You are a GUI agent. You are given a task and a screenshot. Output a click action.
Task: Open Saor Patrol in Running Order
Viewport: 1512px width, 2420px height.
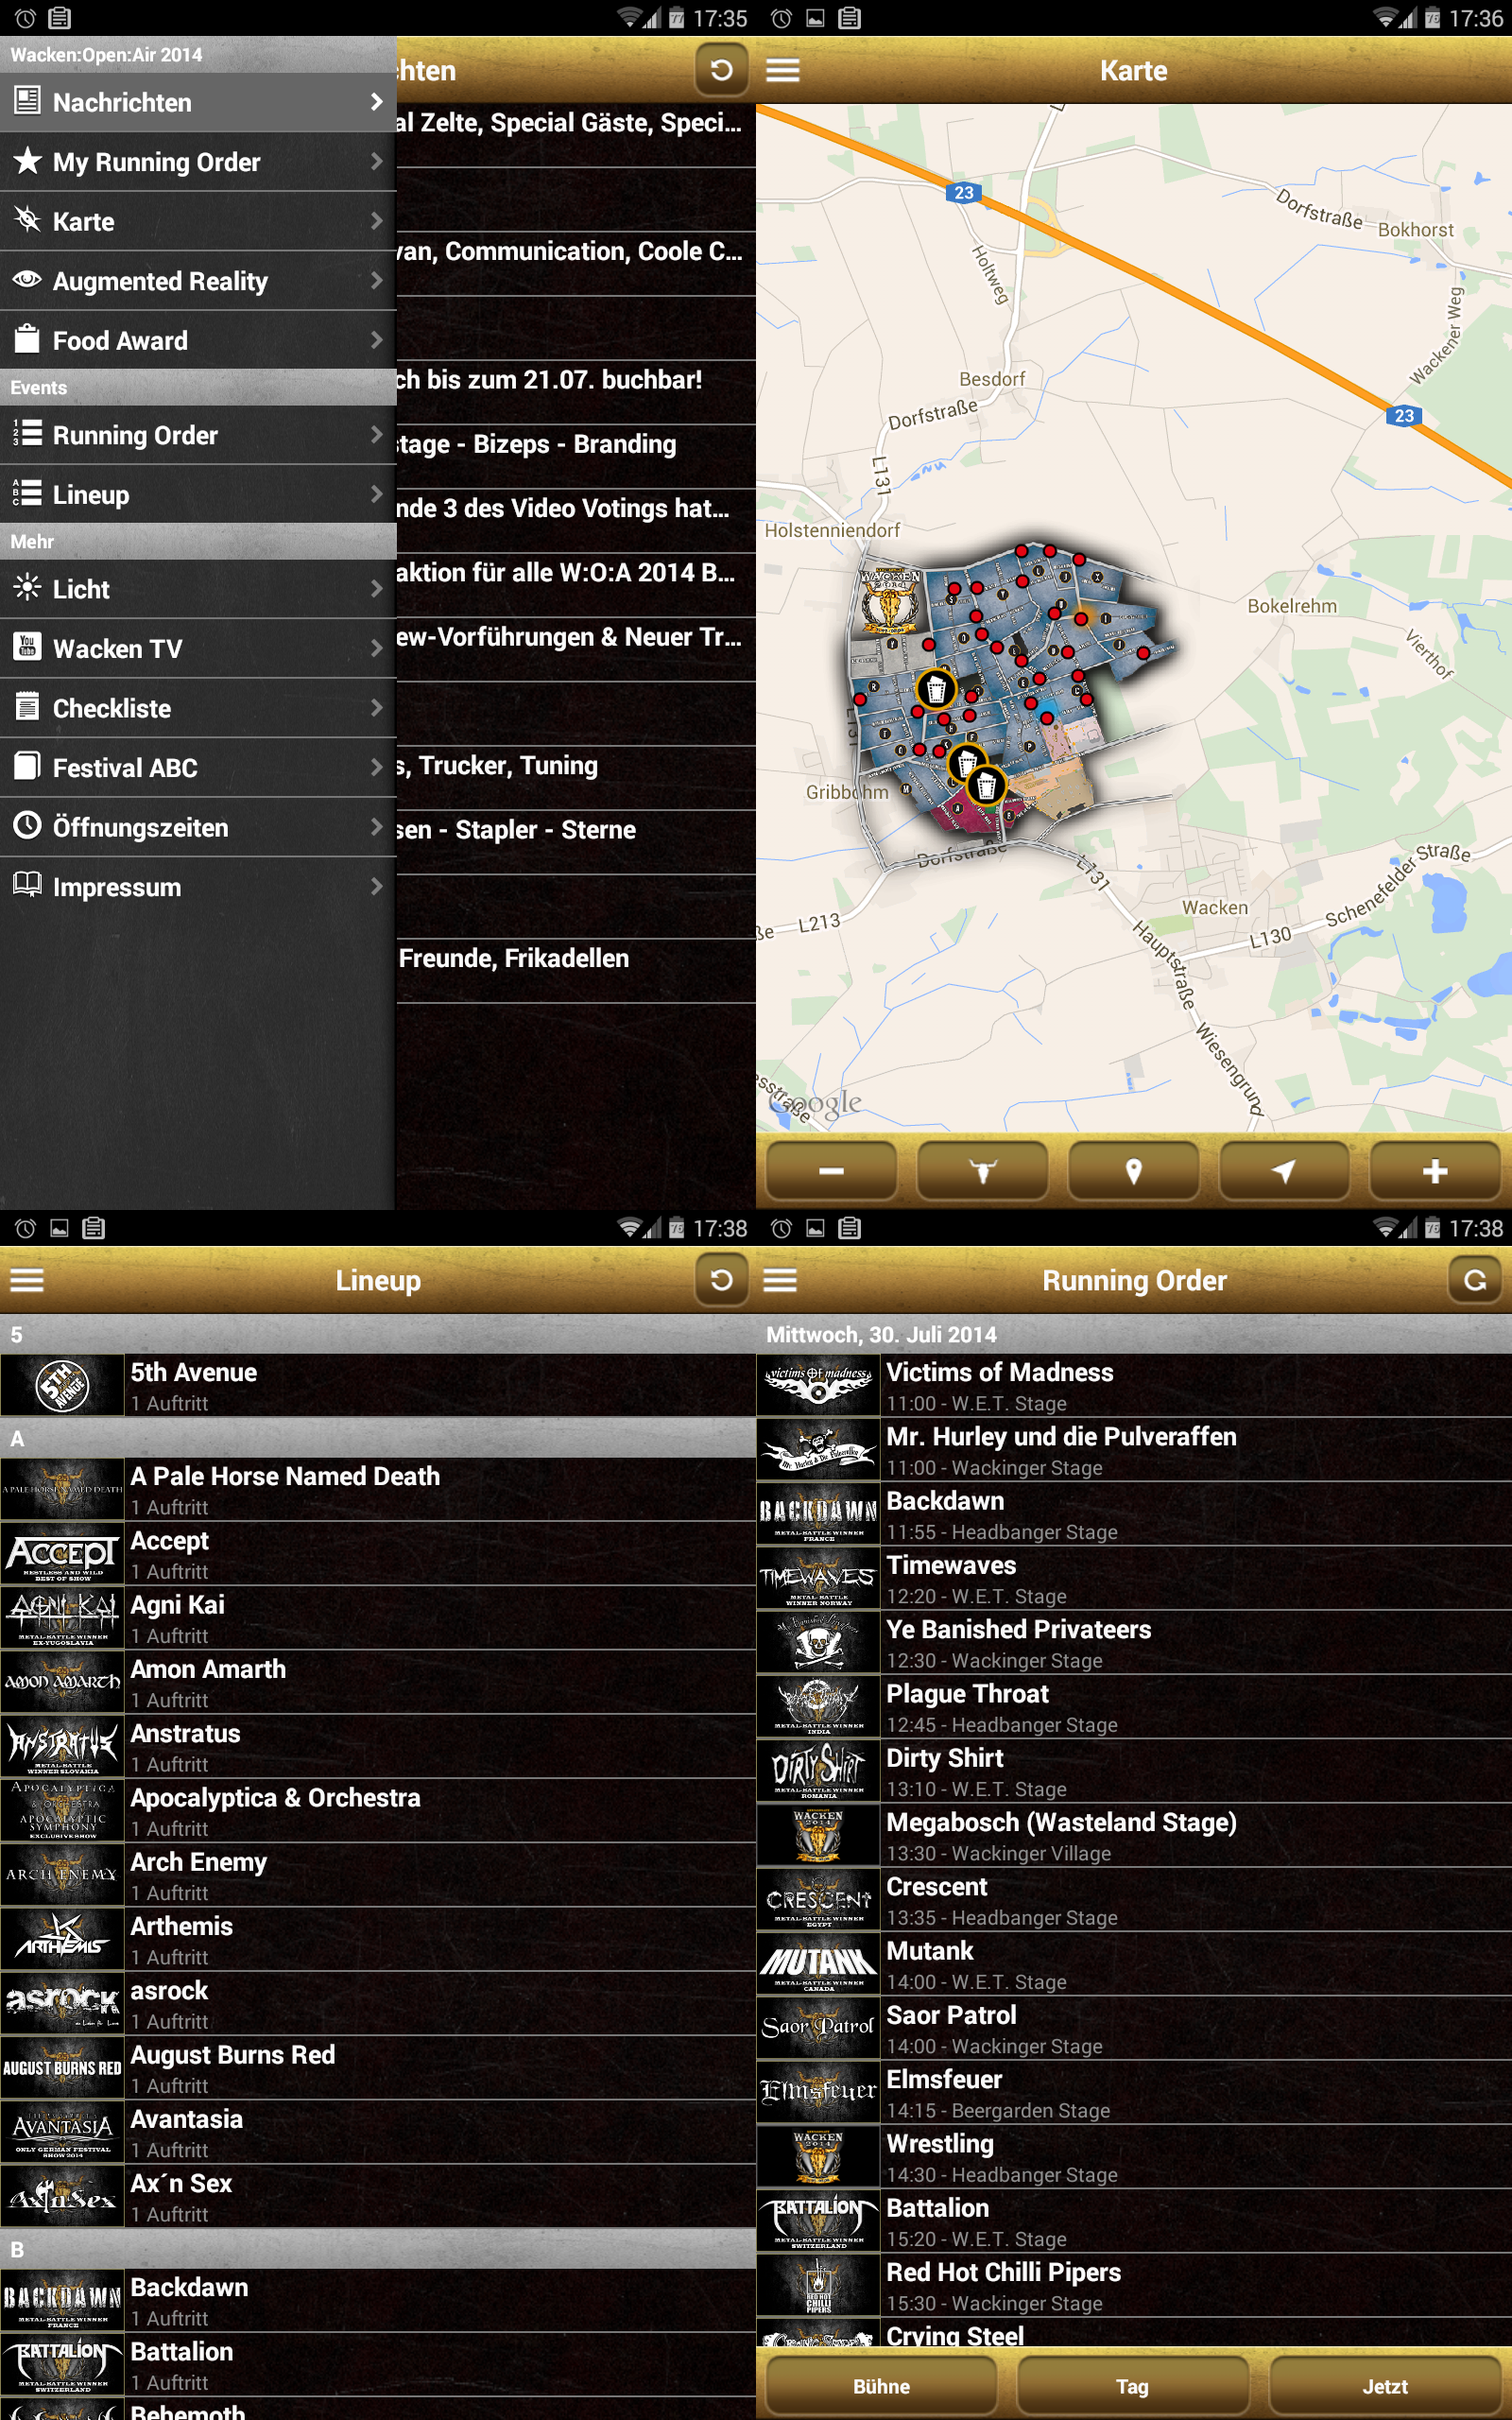(1134, 2029)
